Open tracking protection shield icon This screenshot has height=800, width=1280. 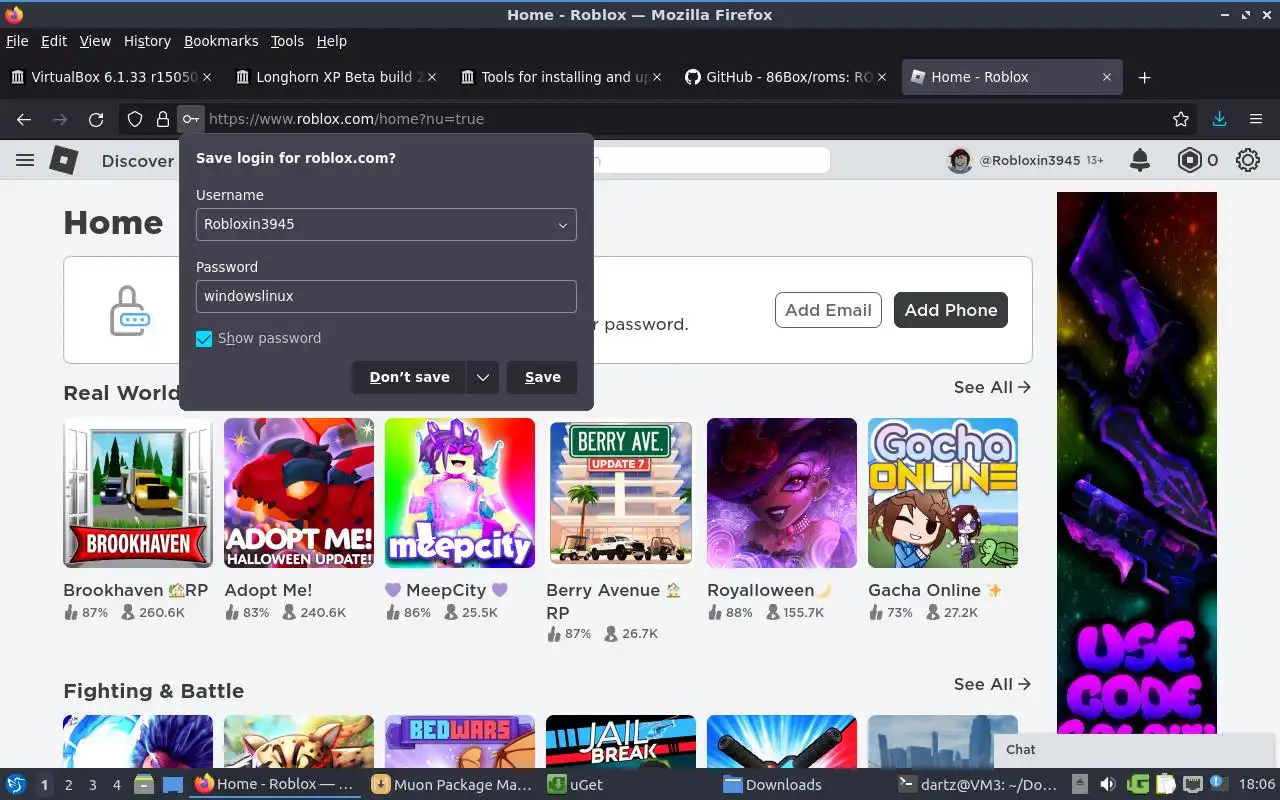tap(135, 119)
